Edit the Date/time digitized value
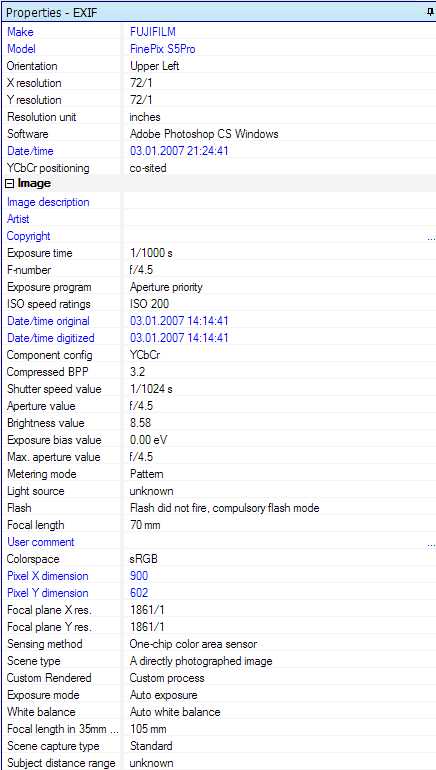 179,338
